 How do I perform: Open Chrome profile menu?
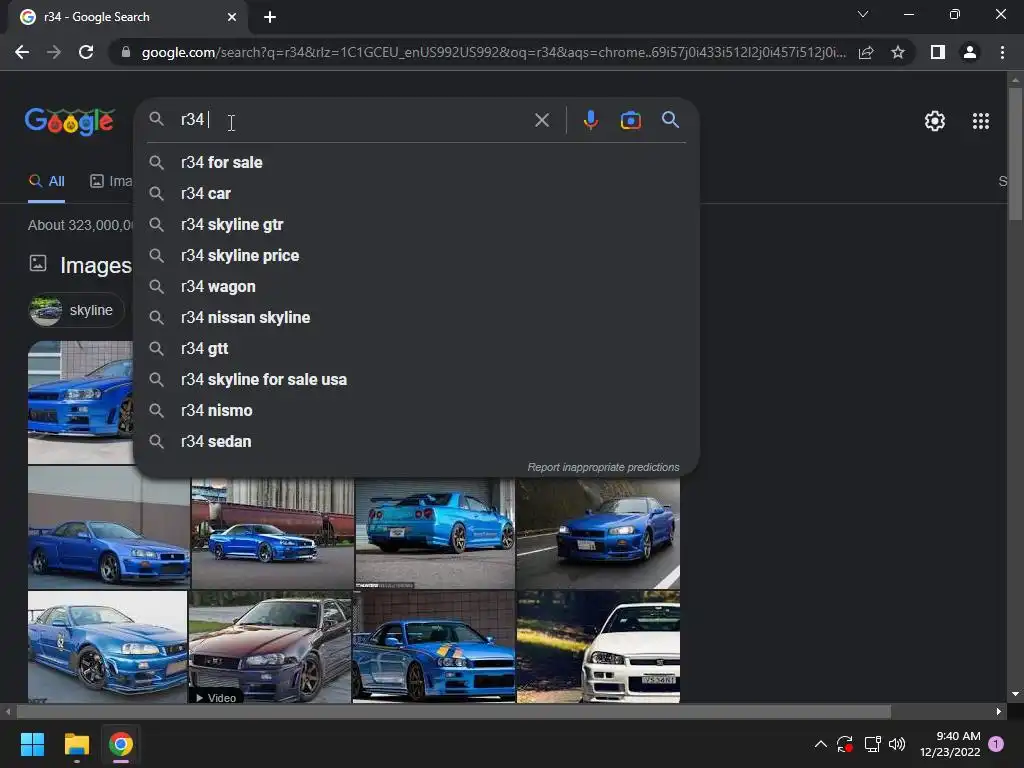(970, 52)
